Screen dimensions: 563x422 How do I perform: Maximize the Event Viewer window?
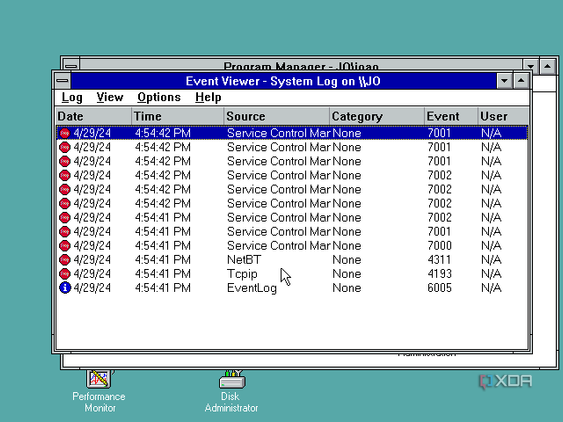[521, 81]
